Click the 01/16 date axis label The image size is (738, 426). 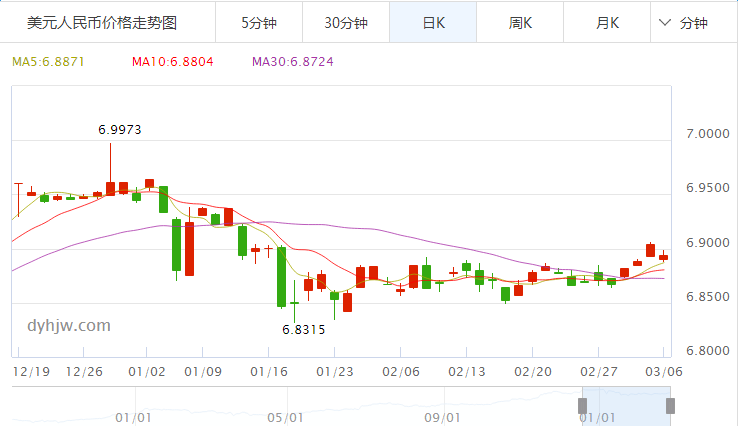[269, 372]
